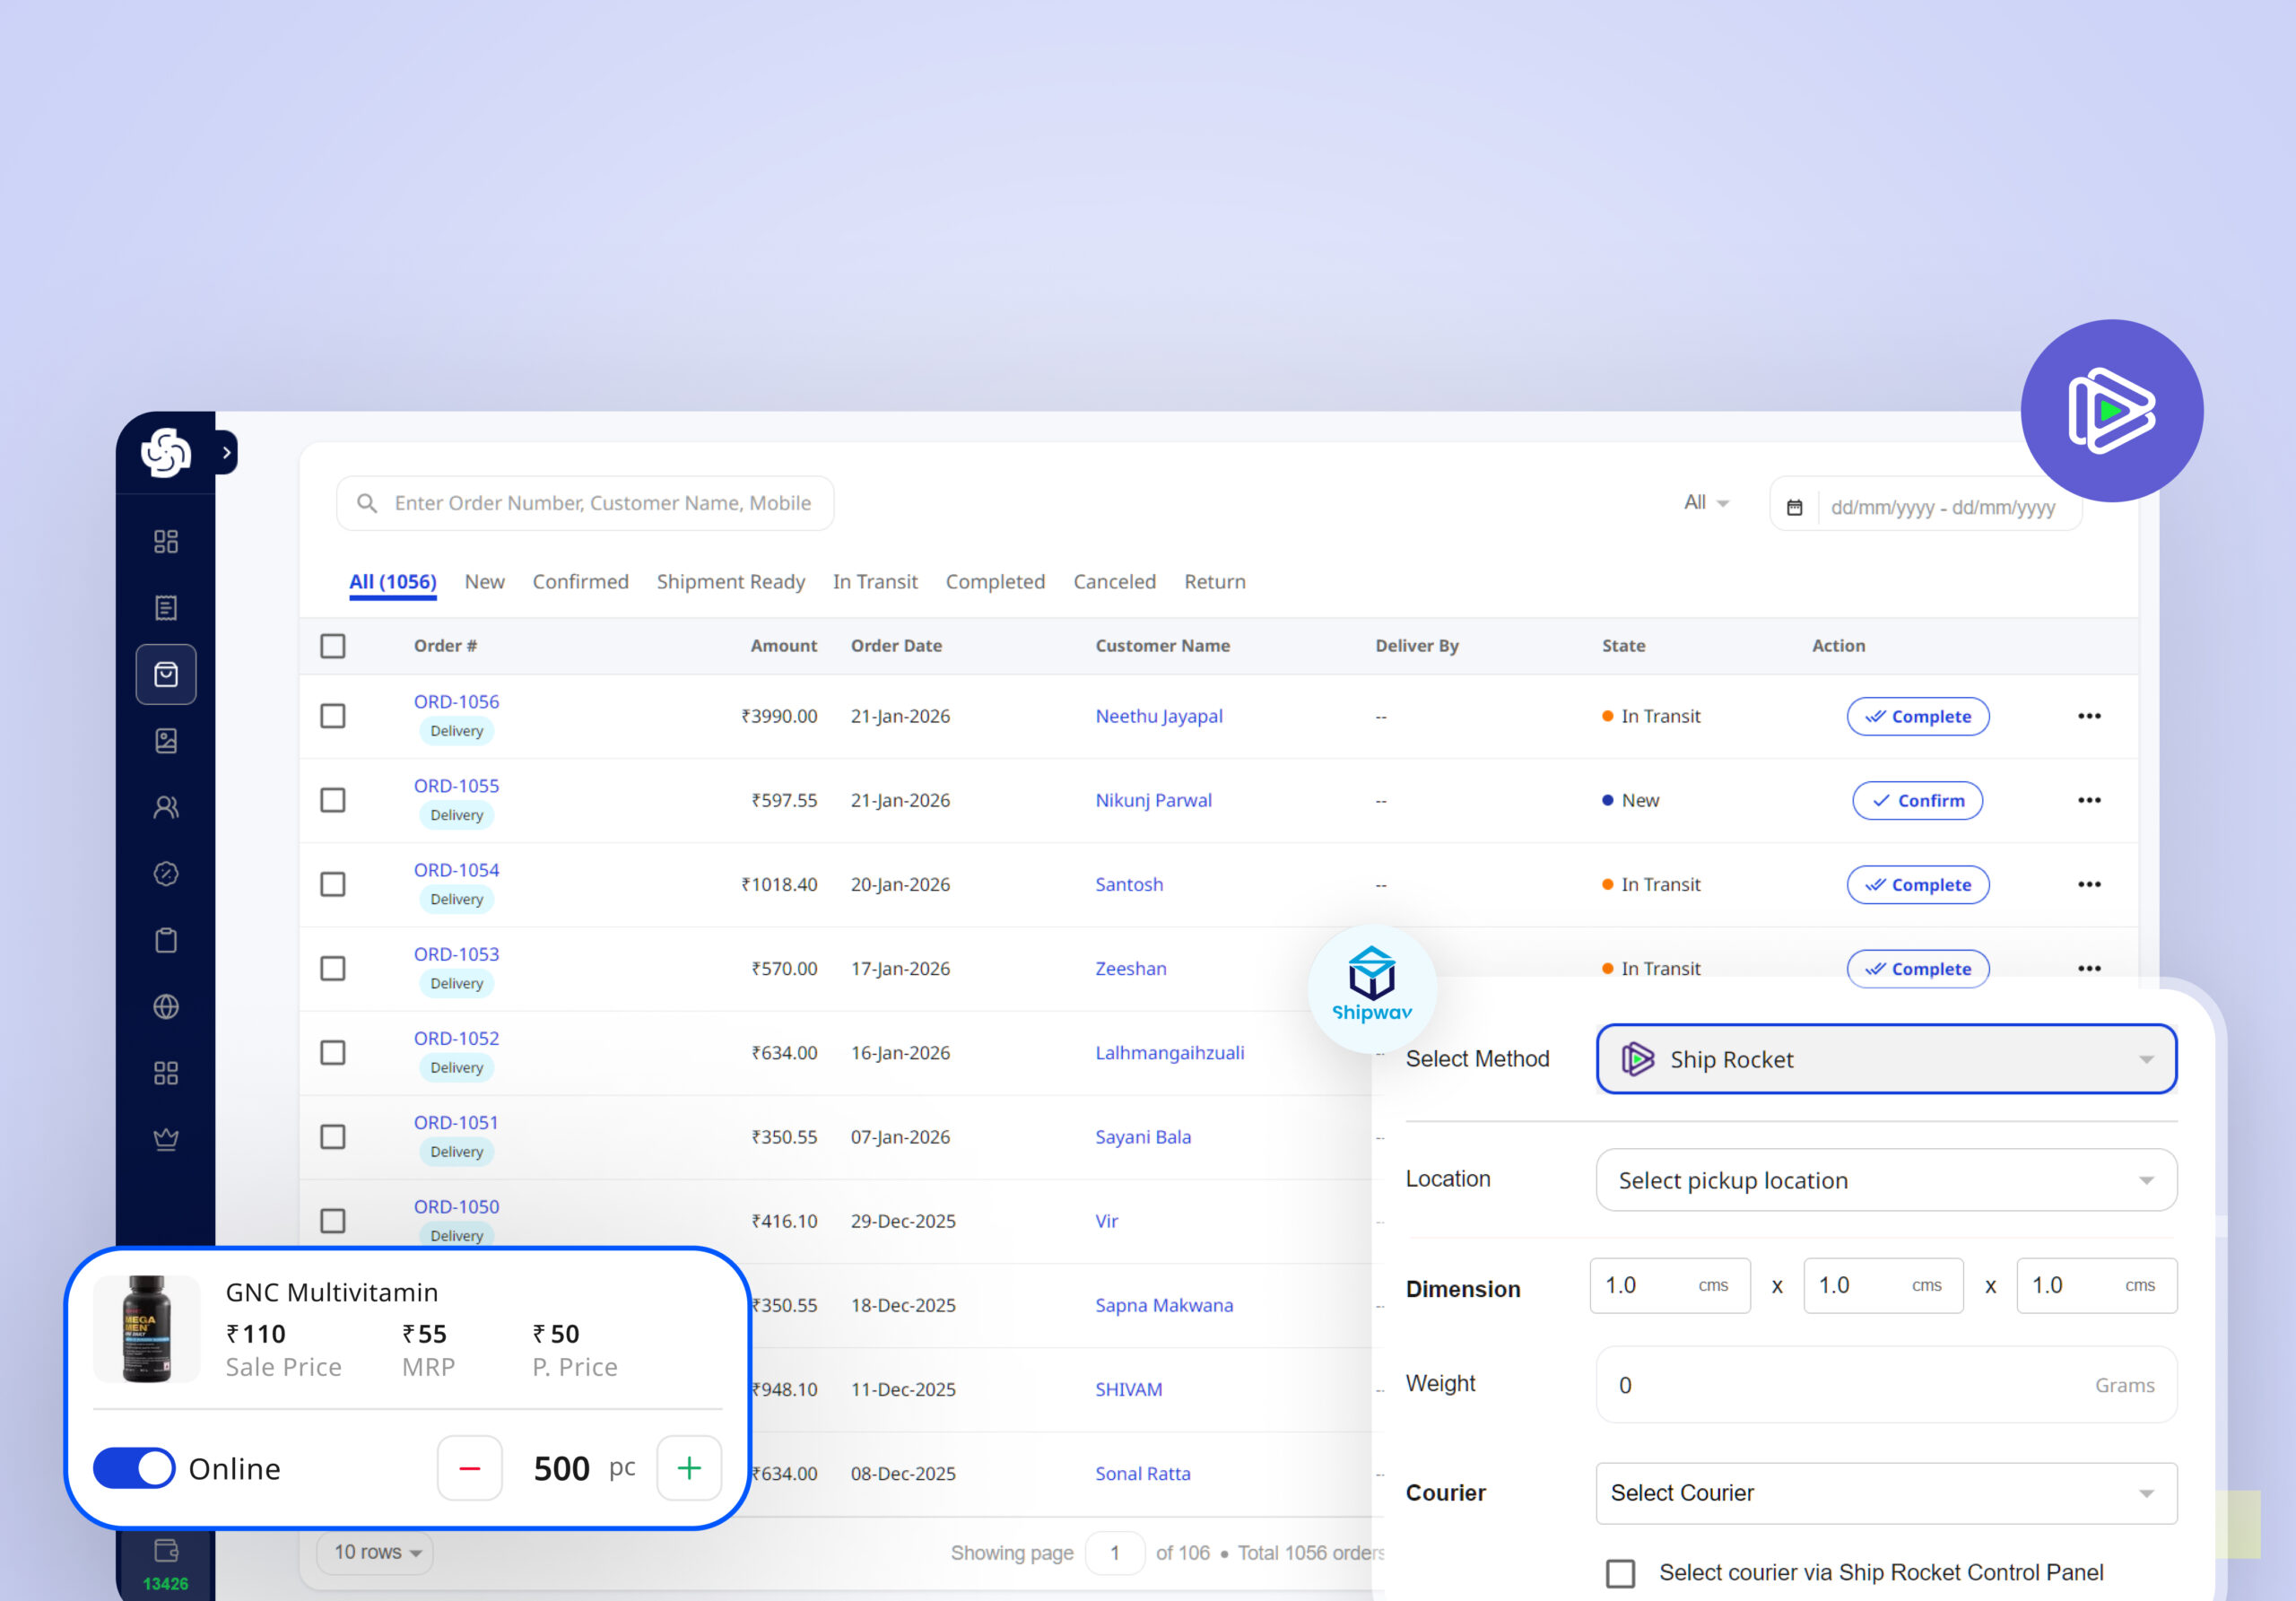The image size is (2296, 1601).
Task: Tick Select courier via Ship Rocket checkbox
Action: 1620,1573
